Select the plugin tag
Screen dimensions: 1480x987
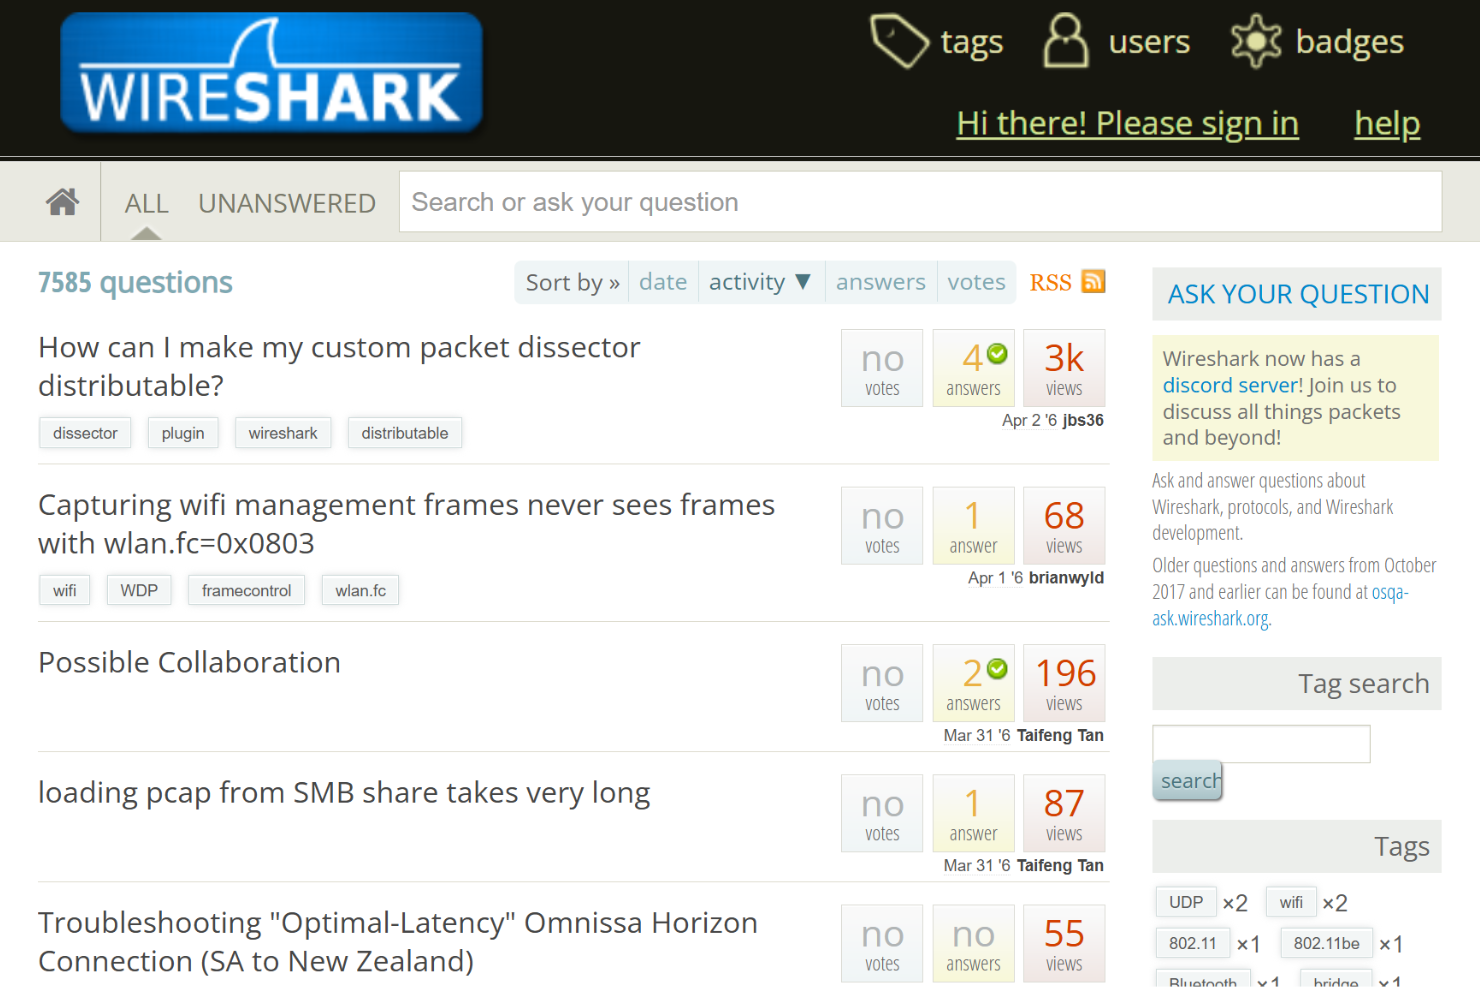[x=183, y=433]
